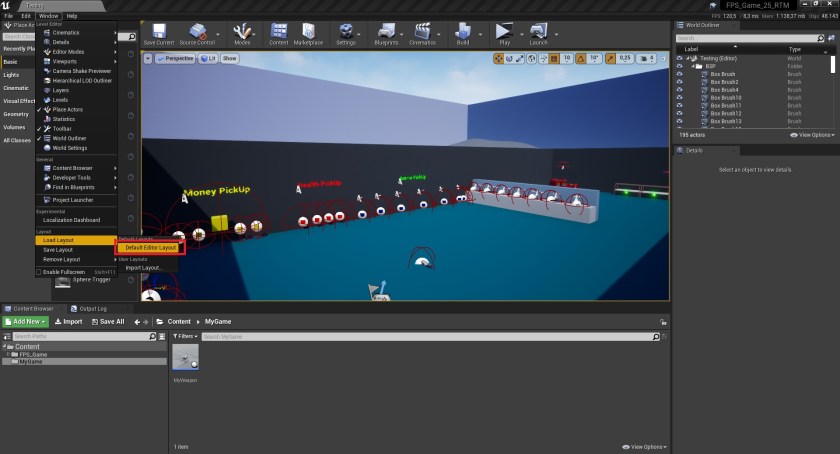Select the MyWeapon asset thumbnail
This screenshot has height=454, width=840.
point(186,358)
